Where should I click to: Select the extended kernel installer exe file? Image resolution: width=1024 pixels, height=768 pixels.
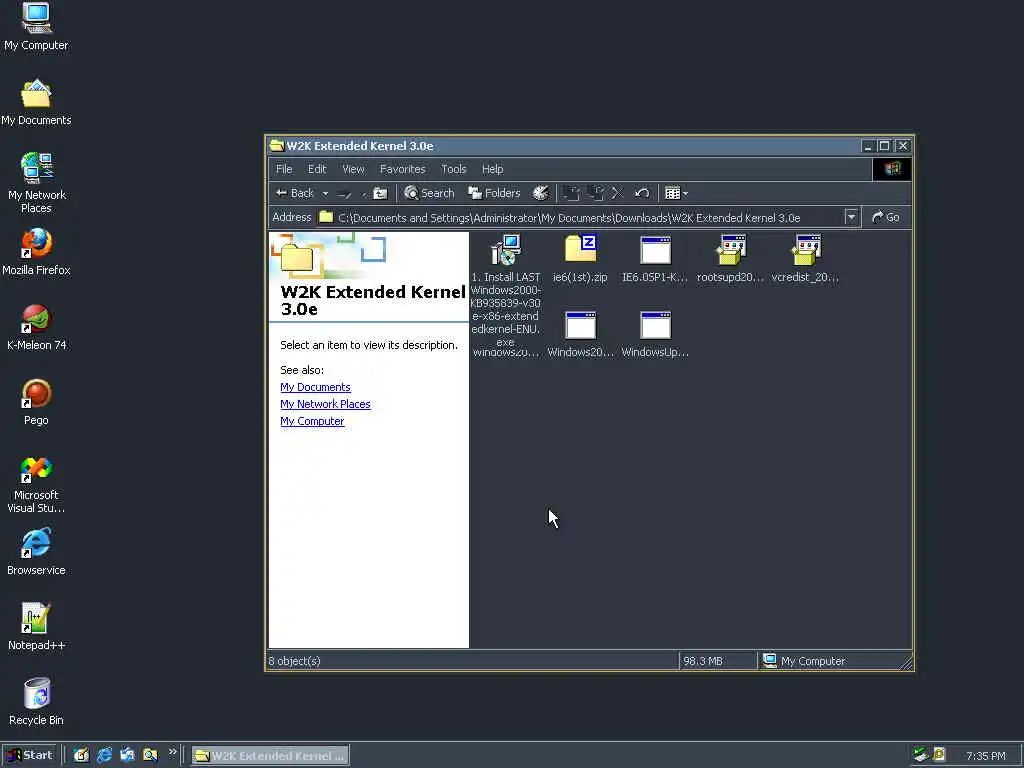506,250
